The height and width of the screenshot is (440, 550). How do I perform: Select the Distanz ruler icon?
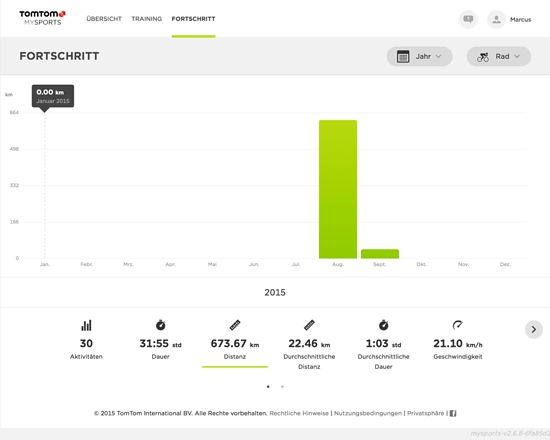click(x=235, y=325)
